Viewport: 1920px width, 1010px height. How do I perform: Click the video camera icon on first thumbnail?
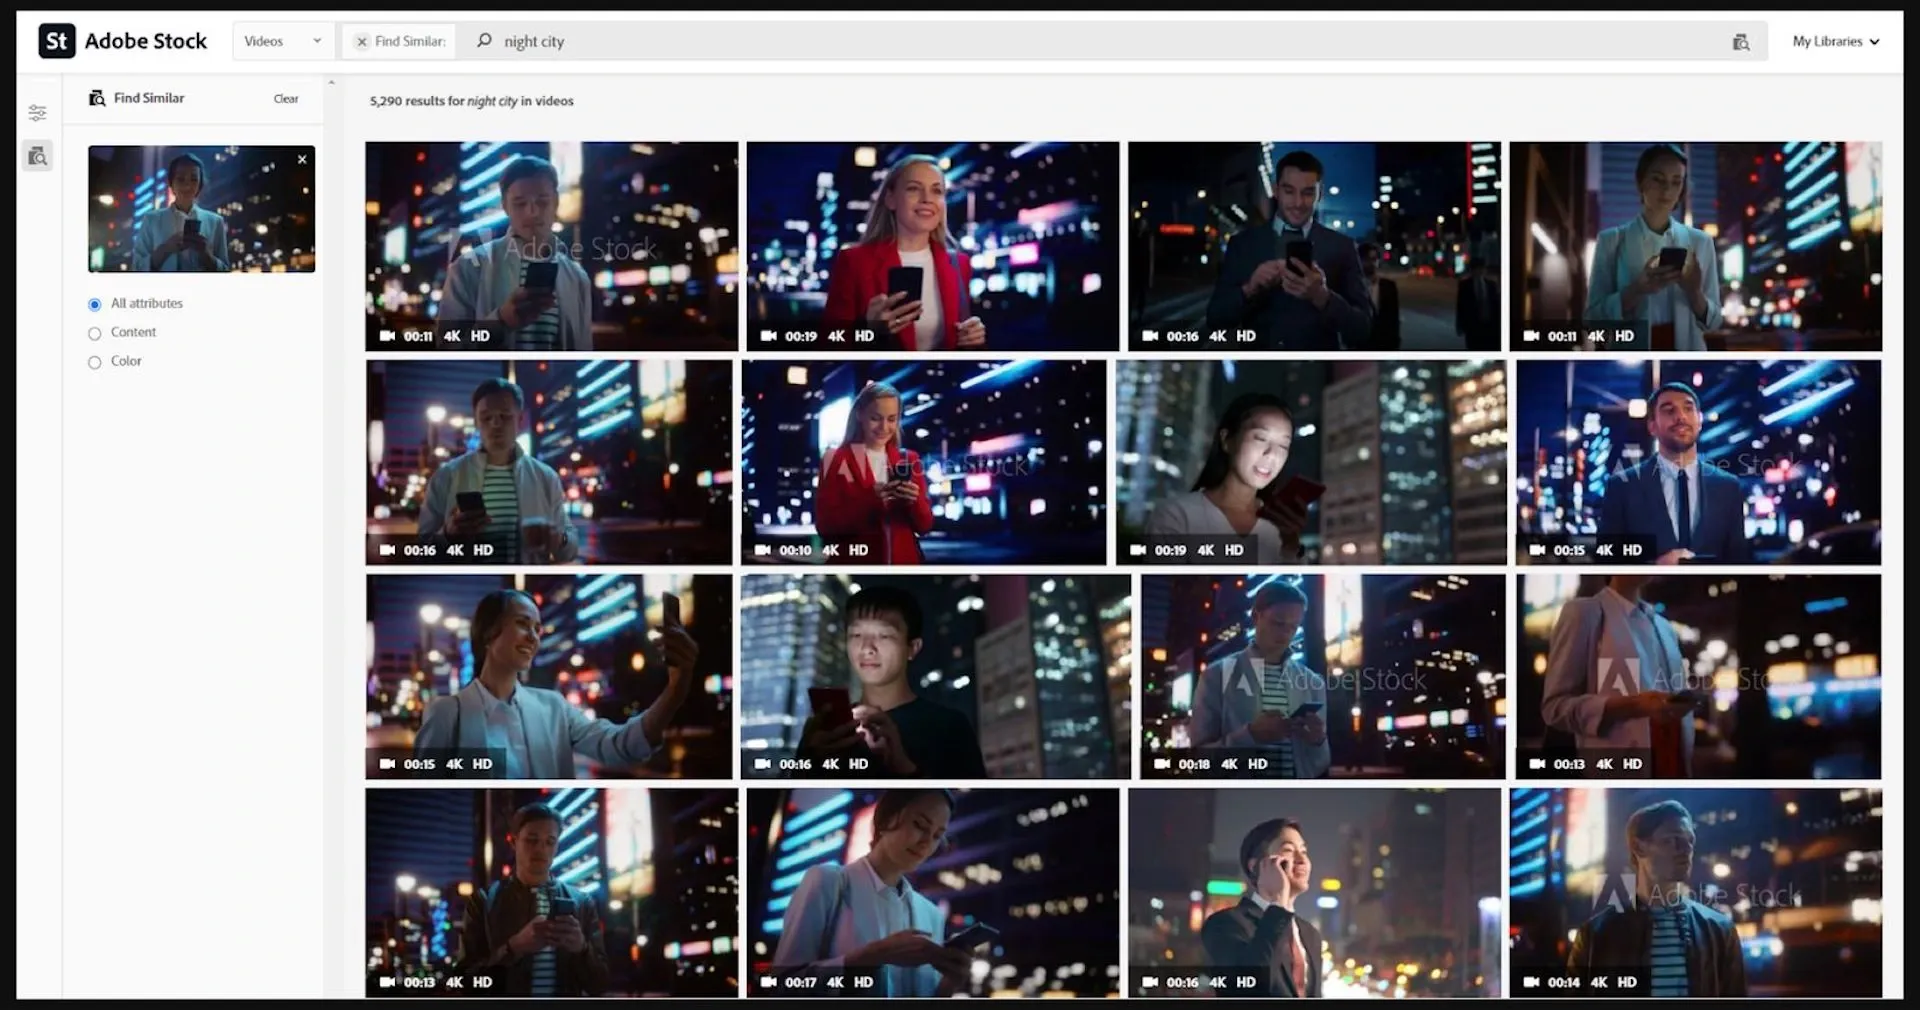[x=389, y=336]
